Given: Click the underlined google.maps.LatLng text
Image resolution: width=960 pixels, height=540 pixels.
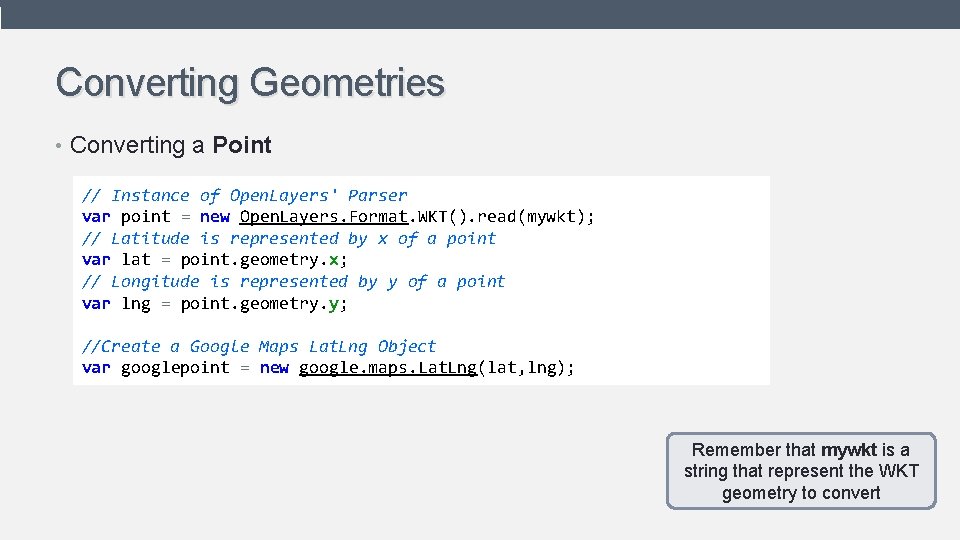Looking at the screenshot, I should tap(388, 368).
